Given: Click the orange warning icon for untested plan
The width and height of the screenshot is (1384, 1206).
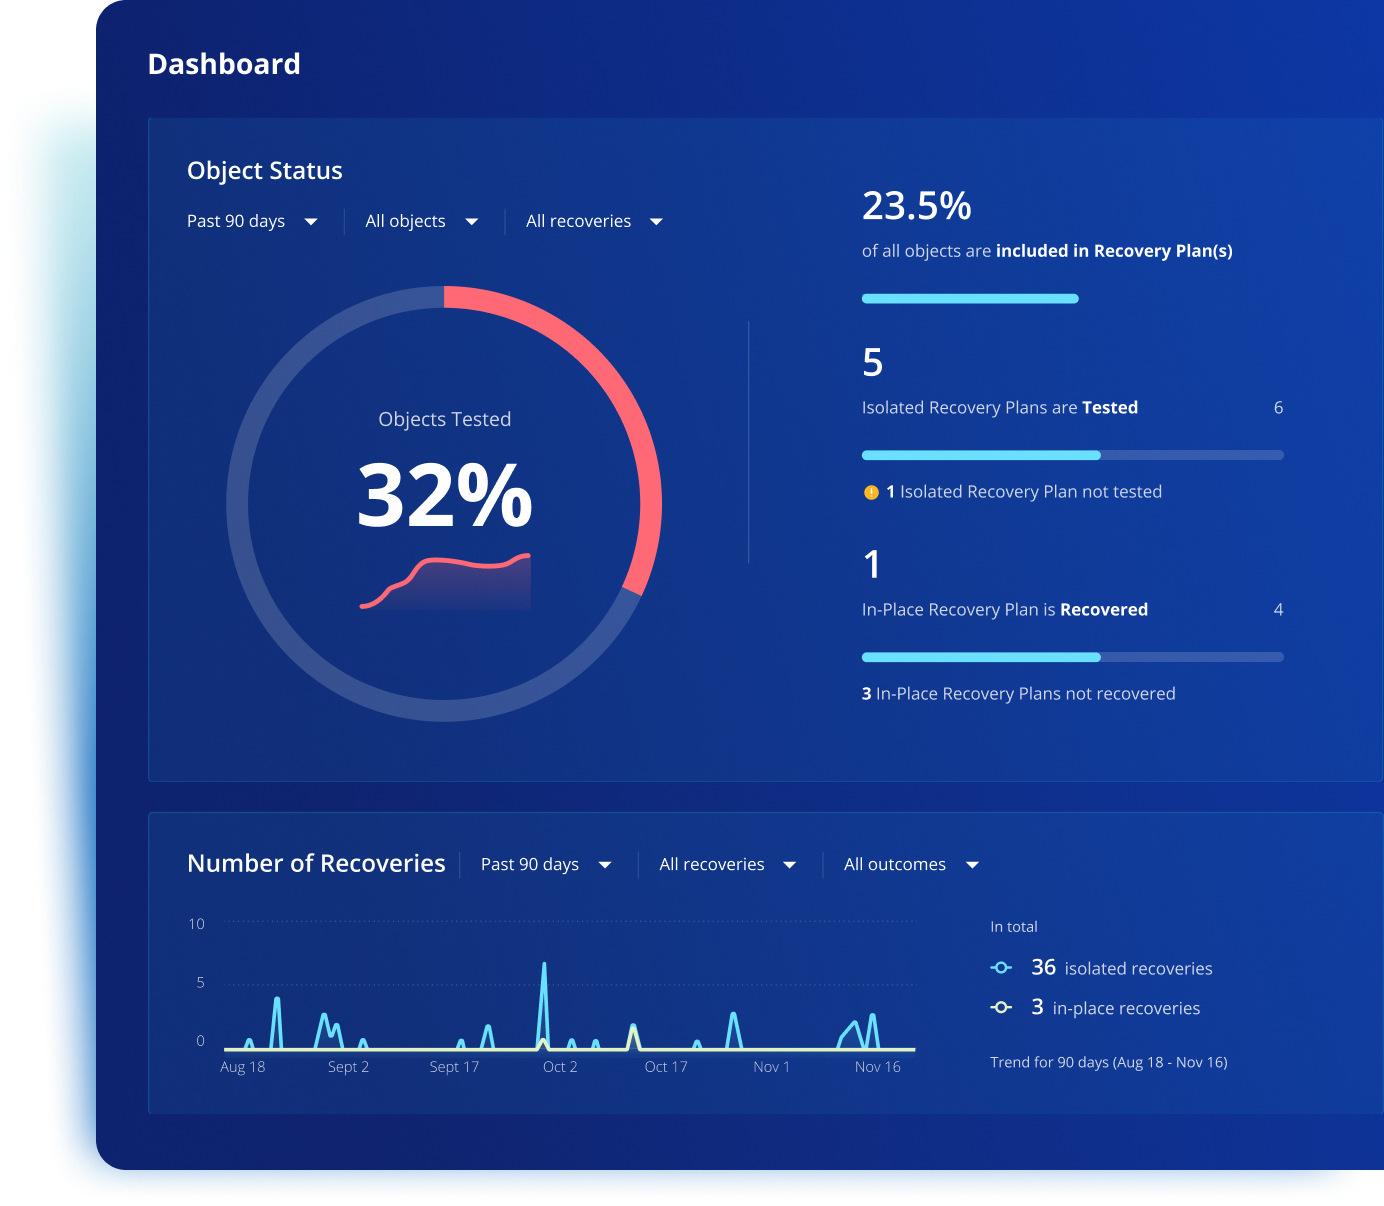Looking at the screenshot, I should click(871, 492).
